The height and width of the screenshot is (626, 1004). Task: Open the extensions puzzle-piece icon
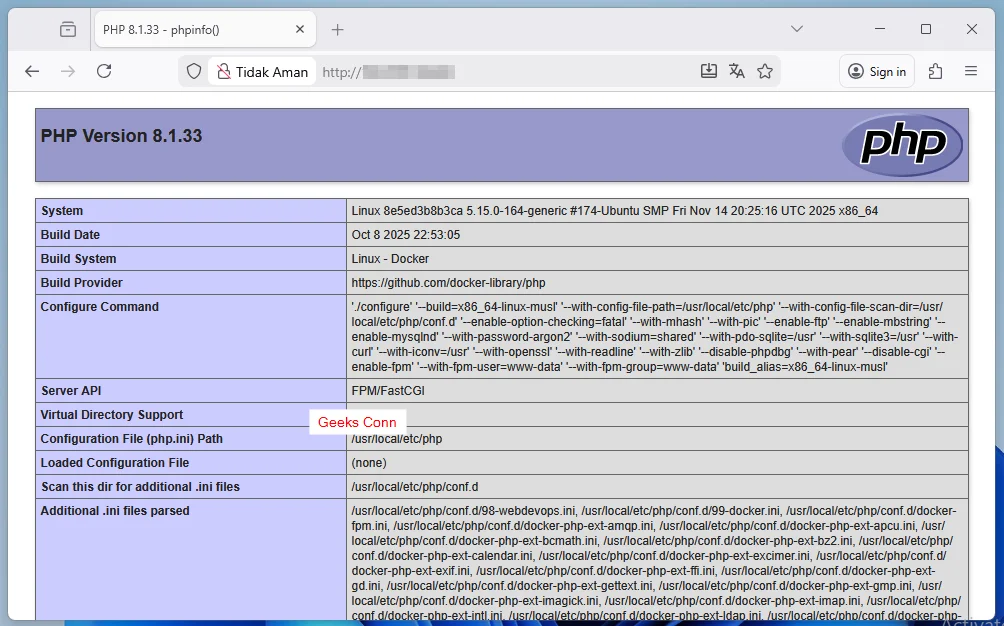pyautogui.click(x=935, y=70)
